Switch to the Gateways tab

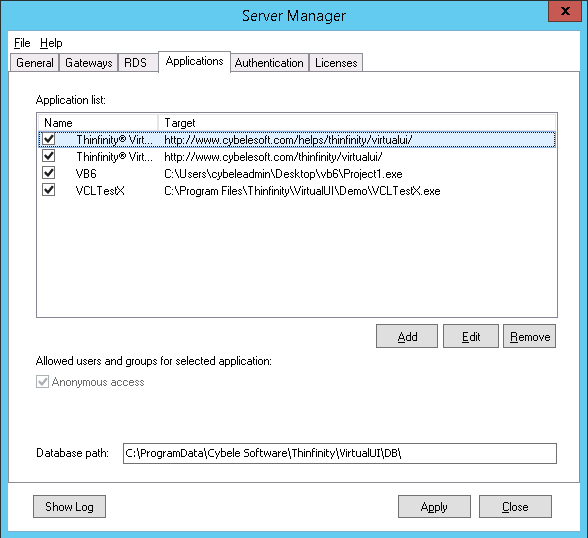(x=88, y=63)
